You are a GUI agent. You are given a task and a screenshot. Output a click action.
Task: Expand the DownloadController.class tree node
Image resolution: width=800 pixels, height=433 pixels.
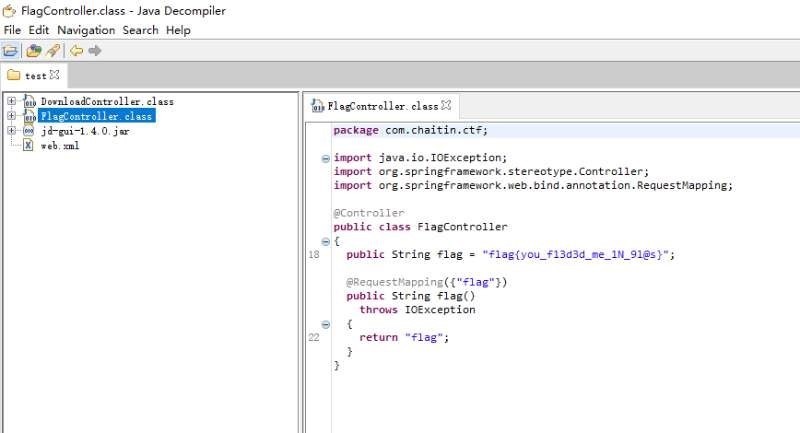[11, 101]
